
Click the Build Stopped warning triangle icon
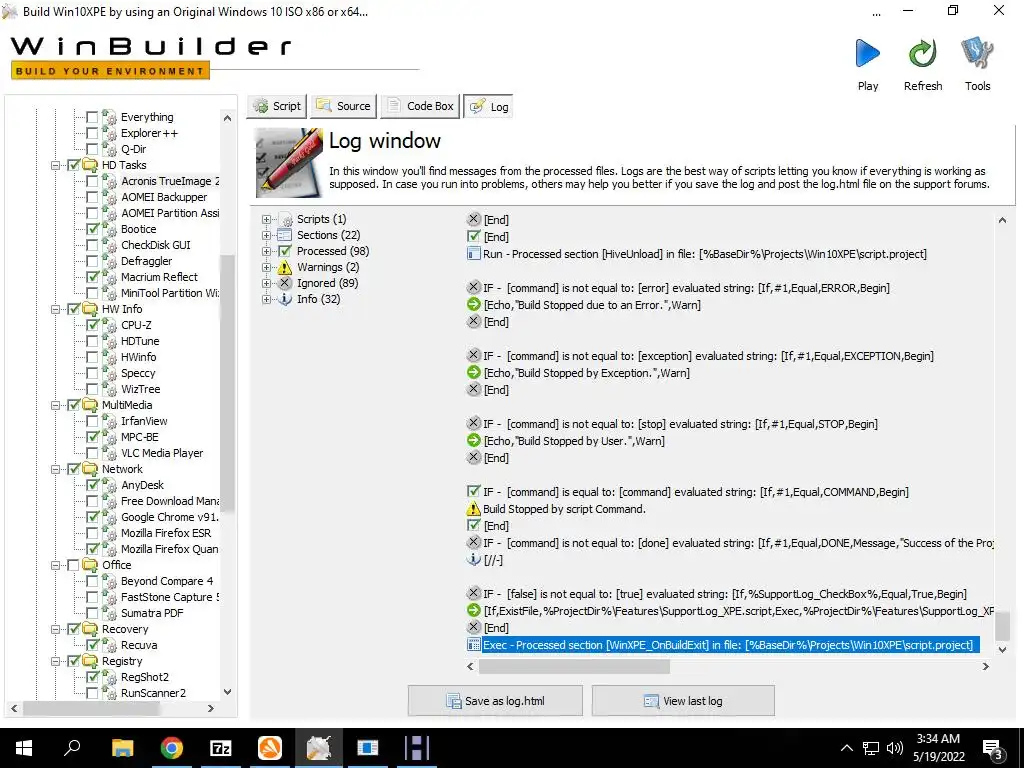[474, 509]
